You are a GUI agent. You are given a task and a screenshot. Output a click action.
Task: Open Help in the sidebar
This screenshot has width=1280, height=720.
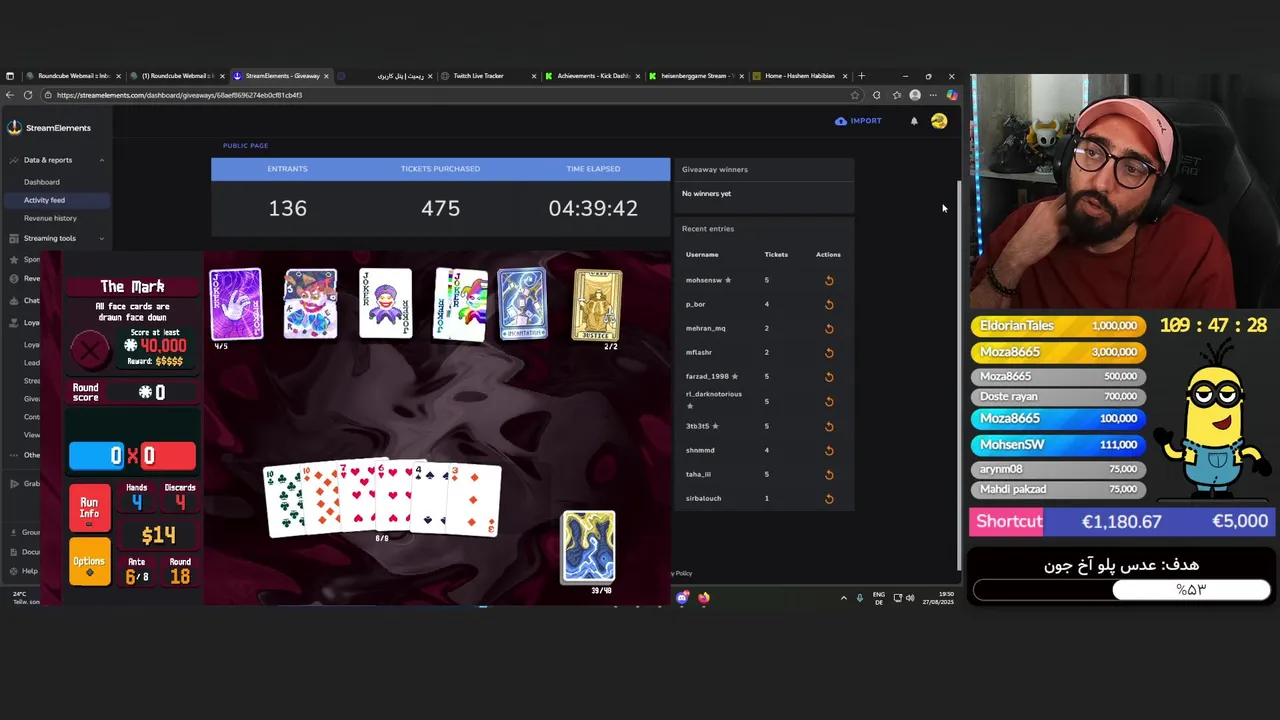click(30, 571)
